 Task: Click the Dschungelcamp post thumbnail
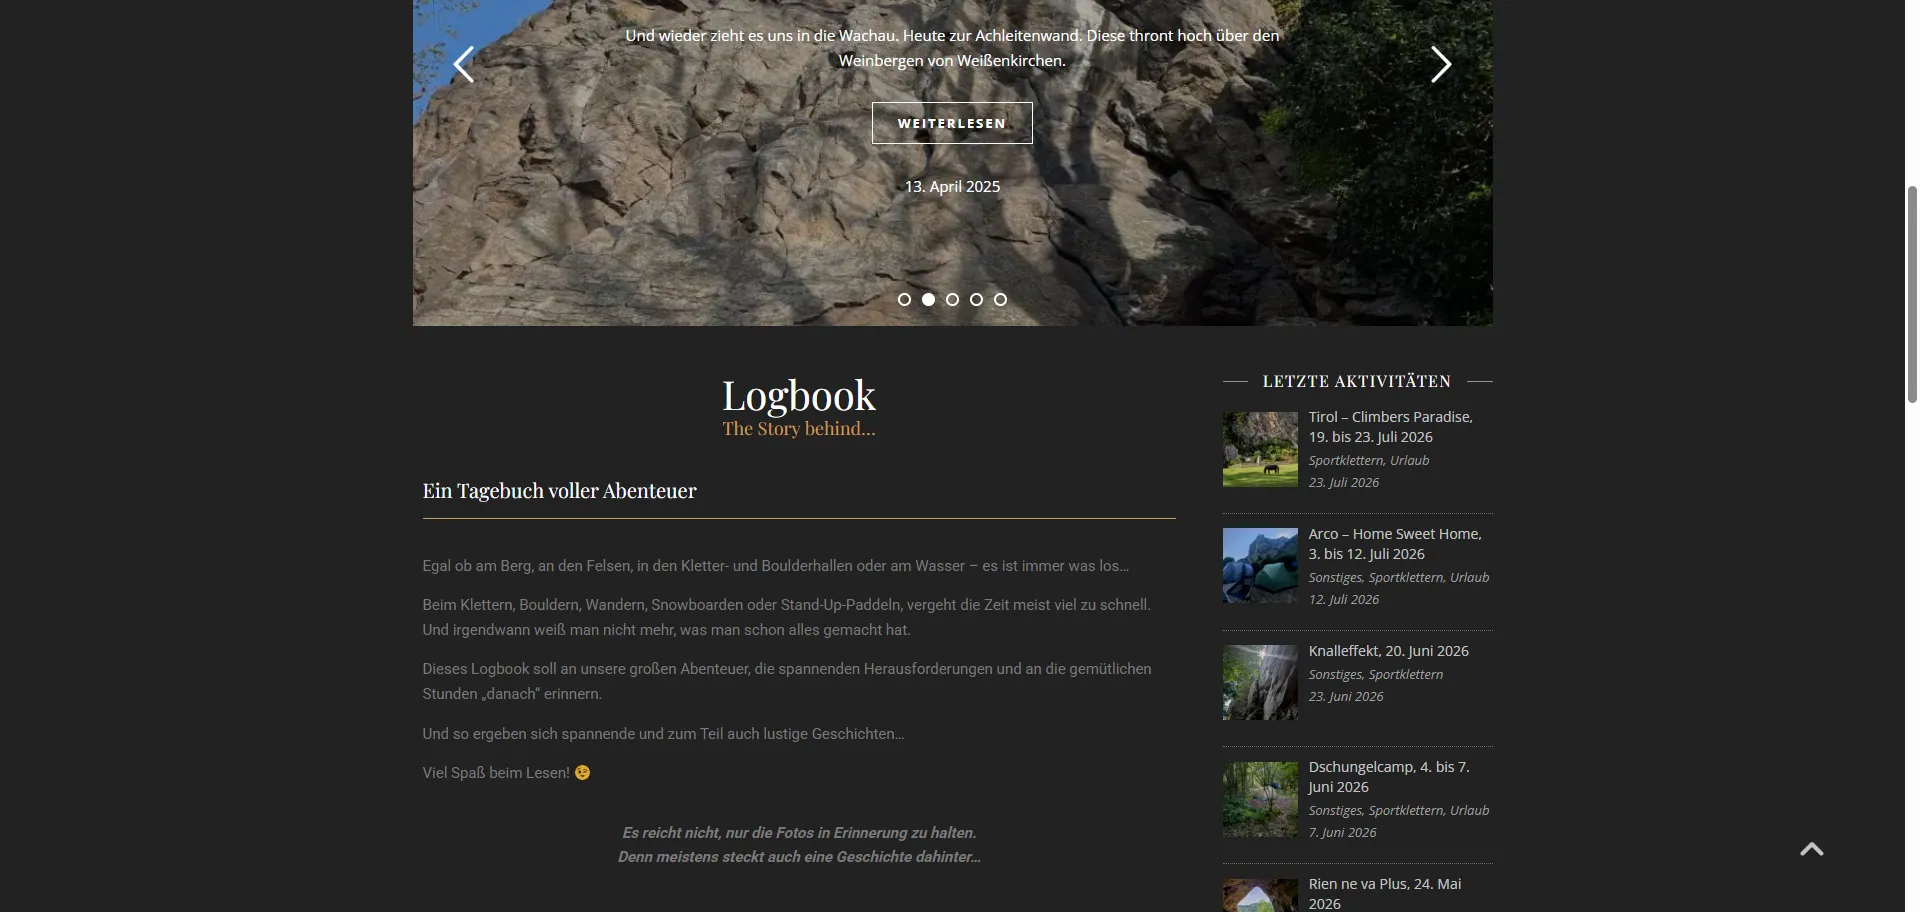(1260, 800)
